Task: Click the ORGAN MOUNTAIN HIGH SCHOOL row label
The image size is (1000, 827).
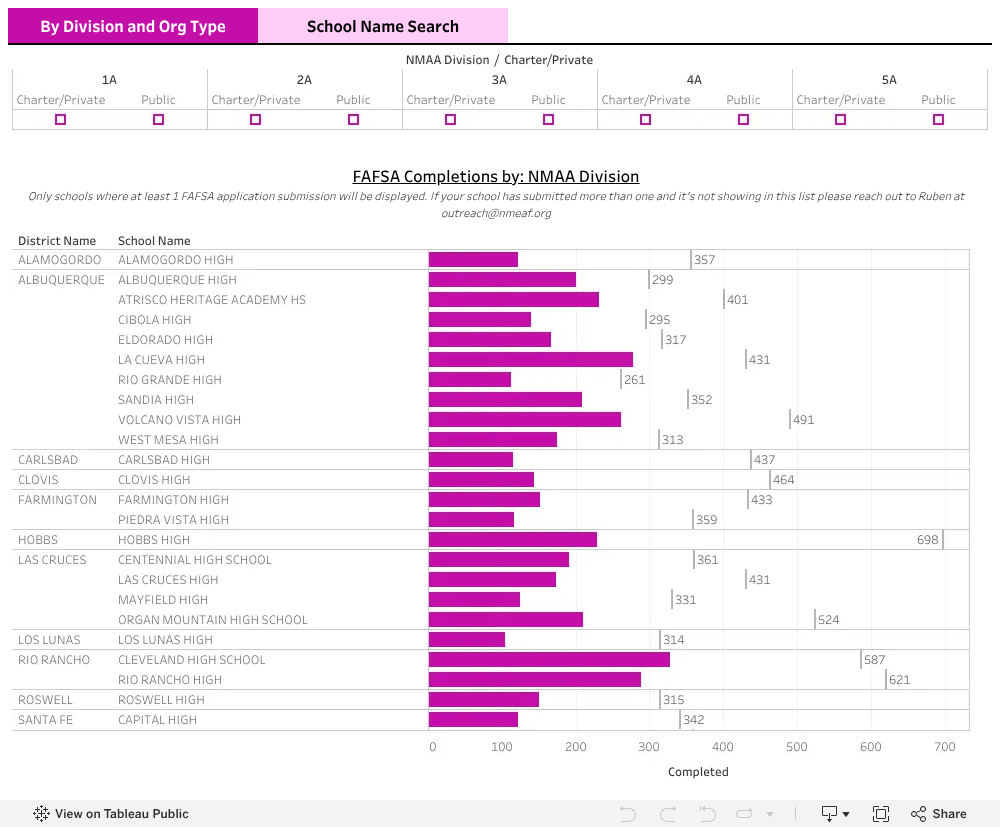Action: (212, 620)
